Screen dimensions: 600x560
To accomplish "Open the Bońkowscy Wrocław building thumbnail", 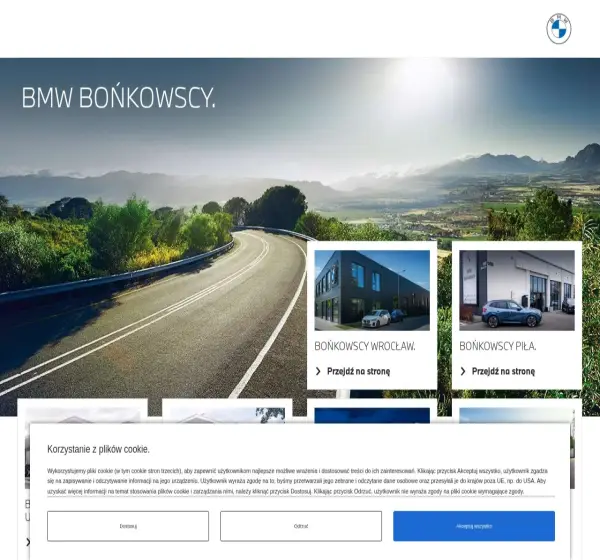I will pos(372,290).
